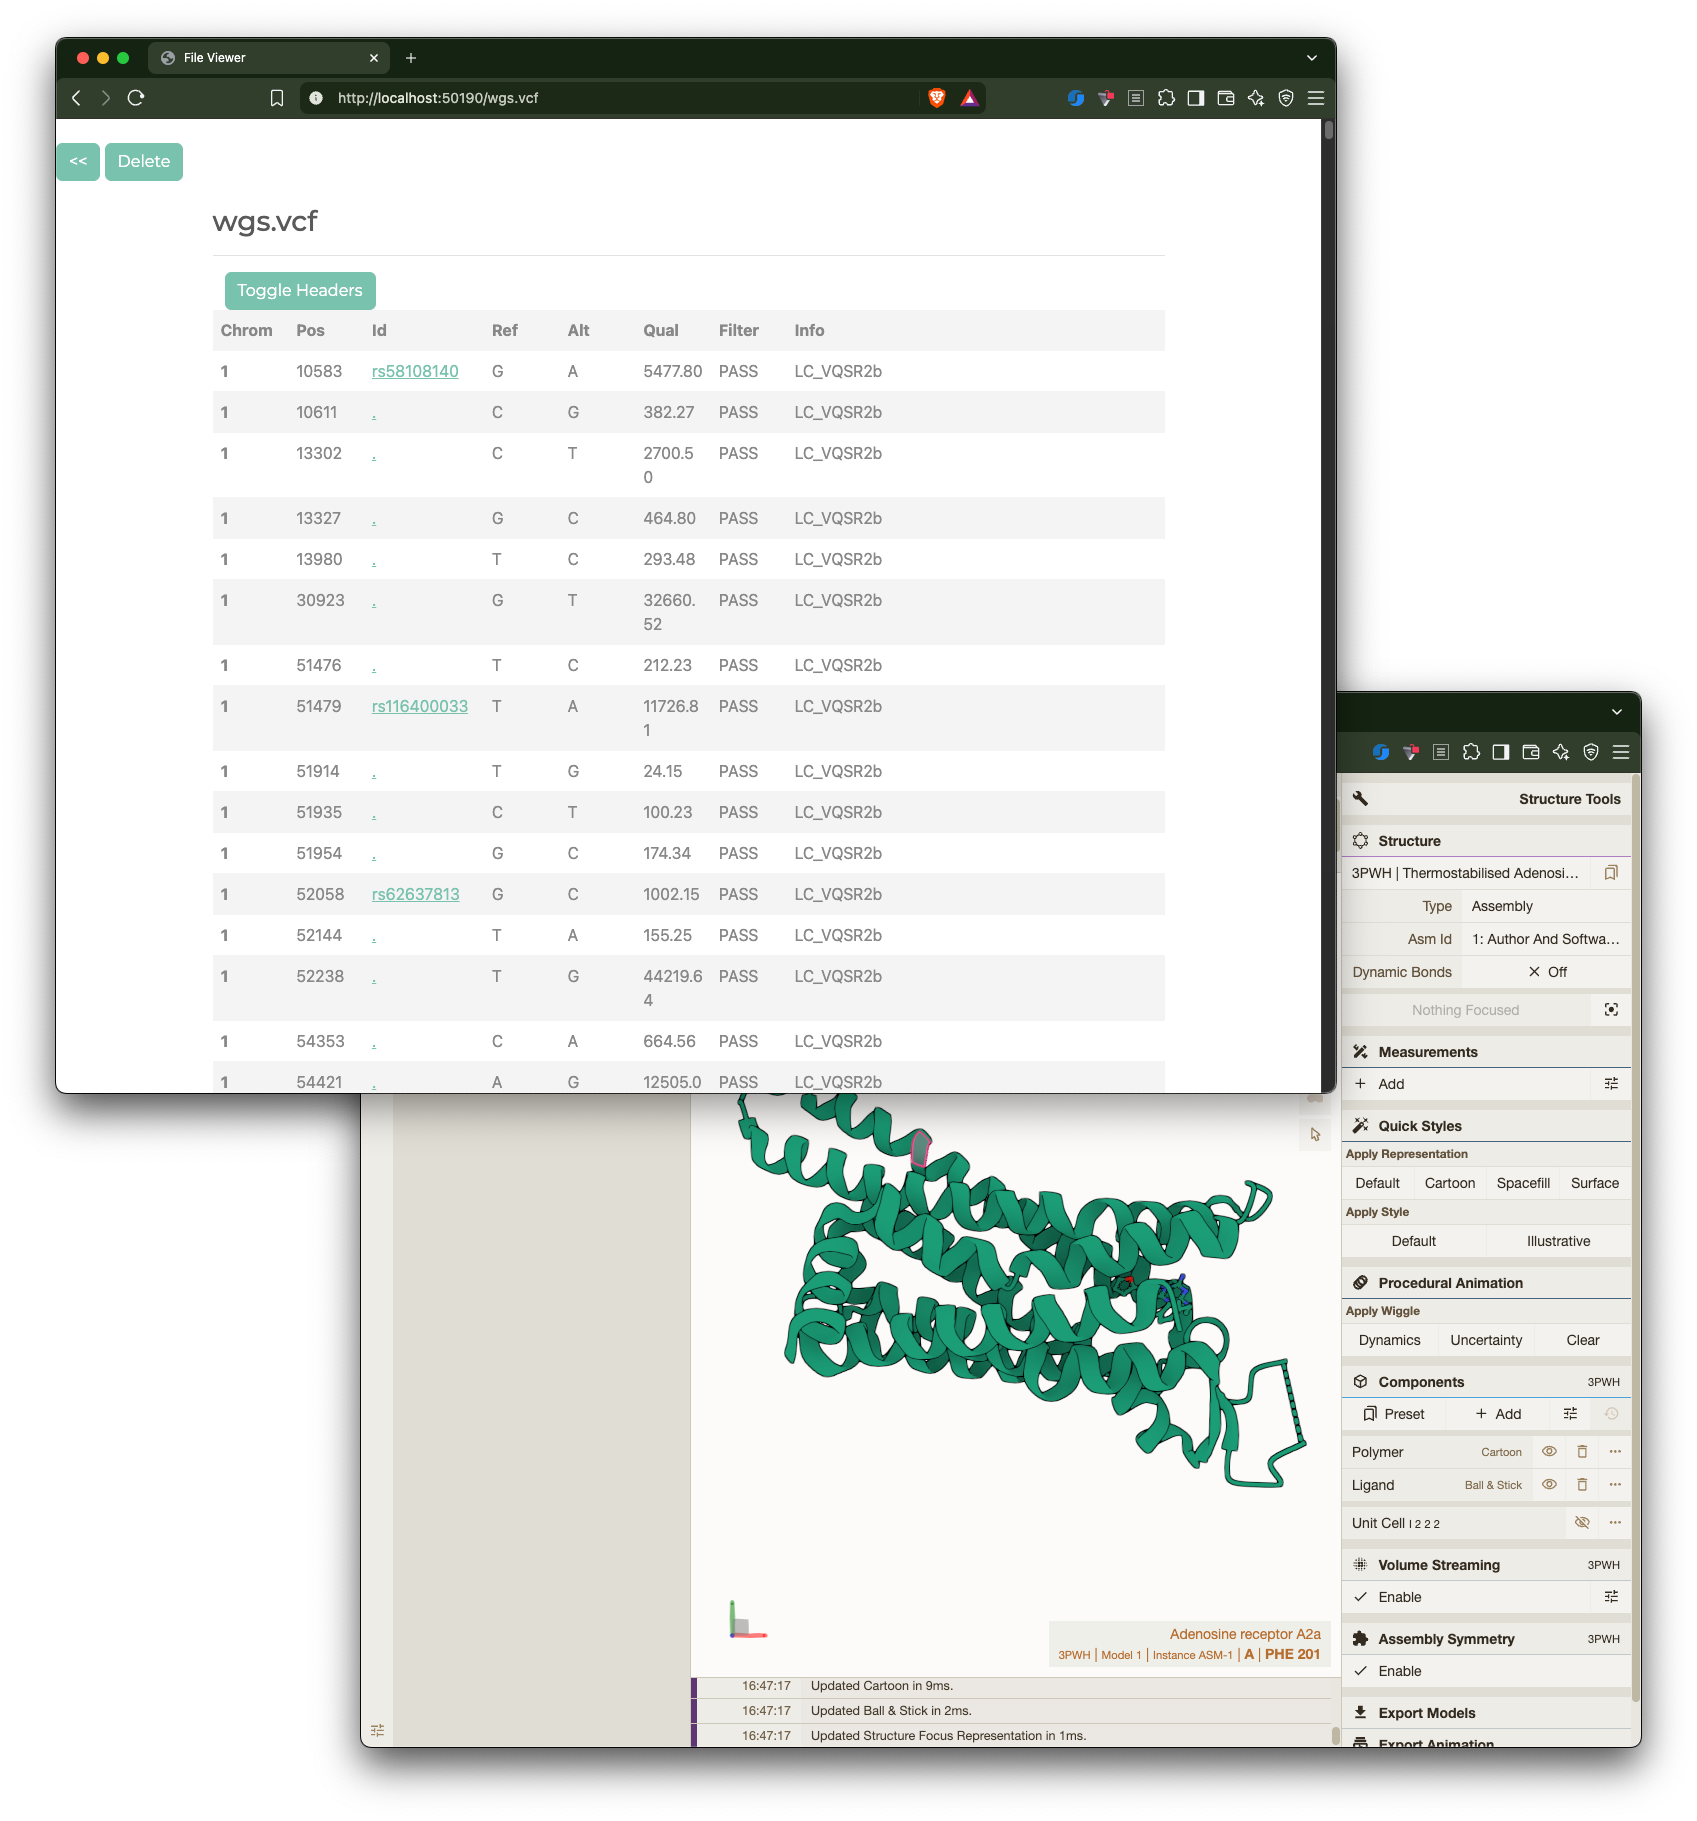
Task: Open the Asm Id dropdown
Action: [1546, 939]
